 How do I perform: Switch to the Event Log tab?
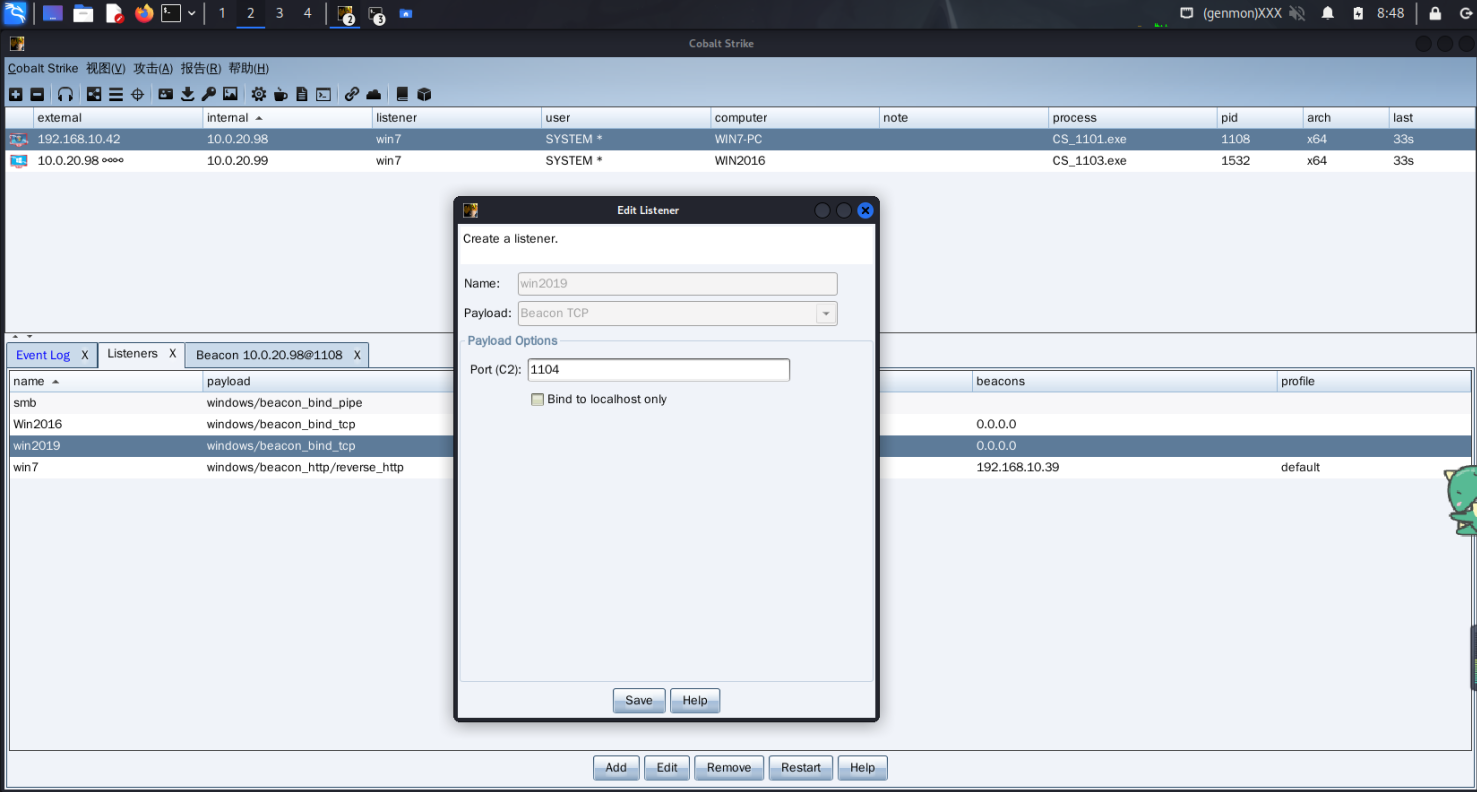click(43, 355)
